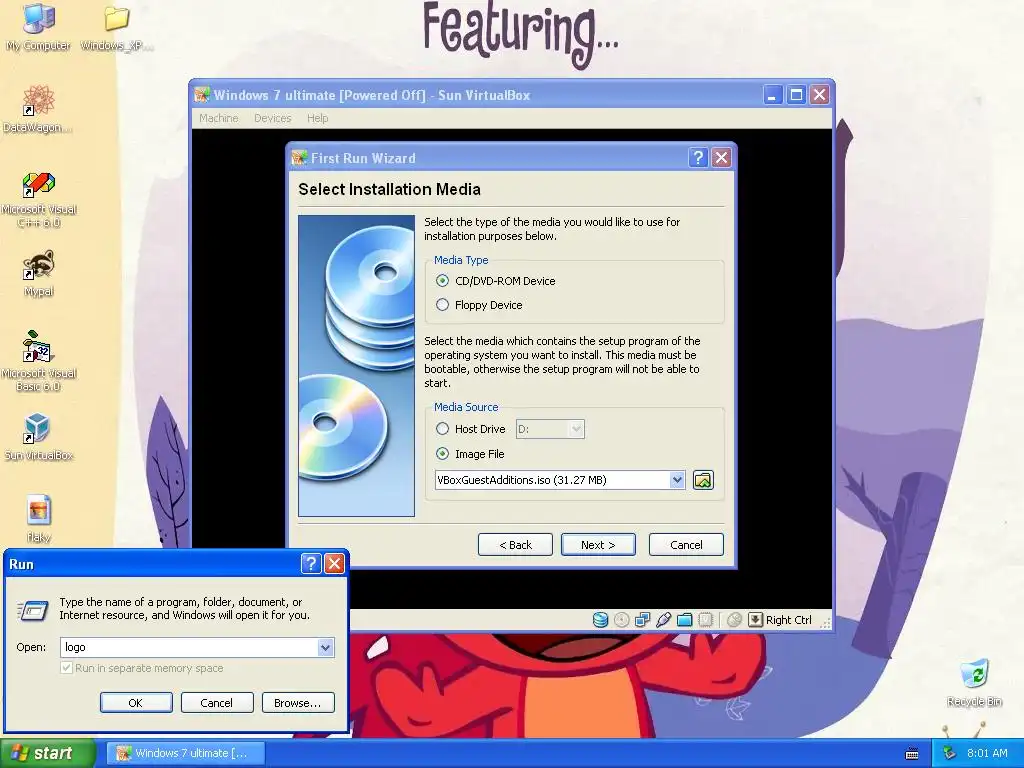The height and width of the screenshot is (768, 1024).
Task: Click the Windows 7 ultimate taskbar button
Action: (185, 753)
